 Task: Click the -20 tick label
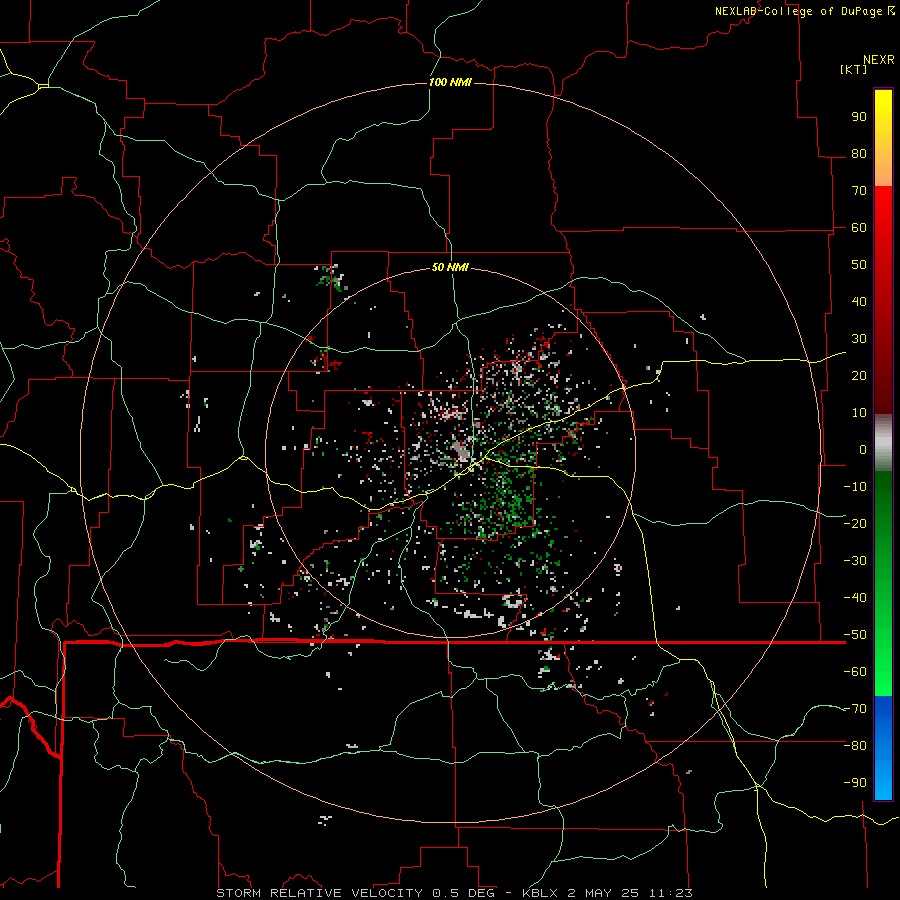pos(855,524)
